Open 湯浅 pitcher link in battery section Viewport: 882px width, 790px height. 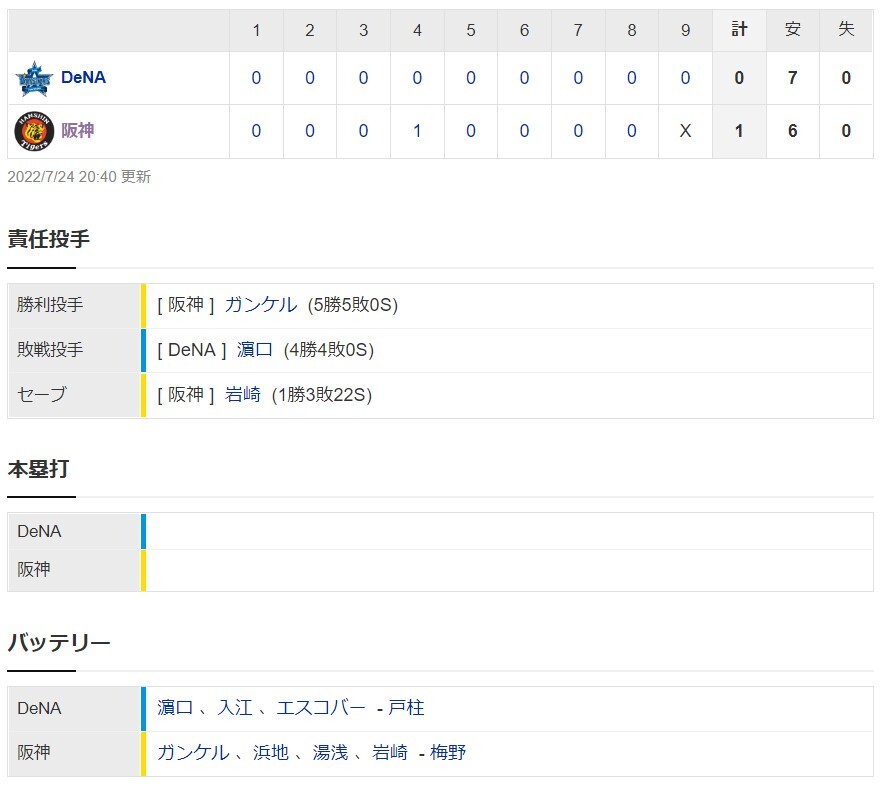coord(330,753)
